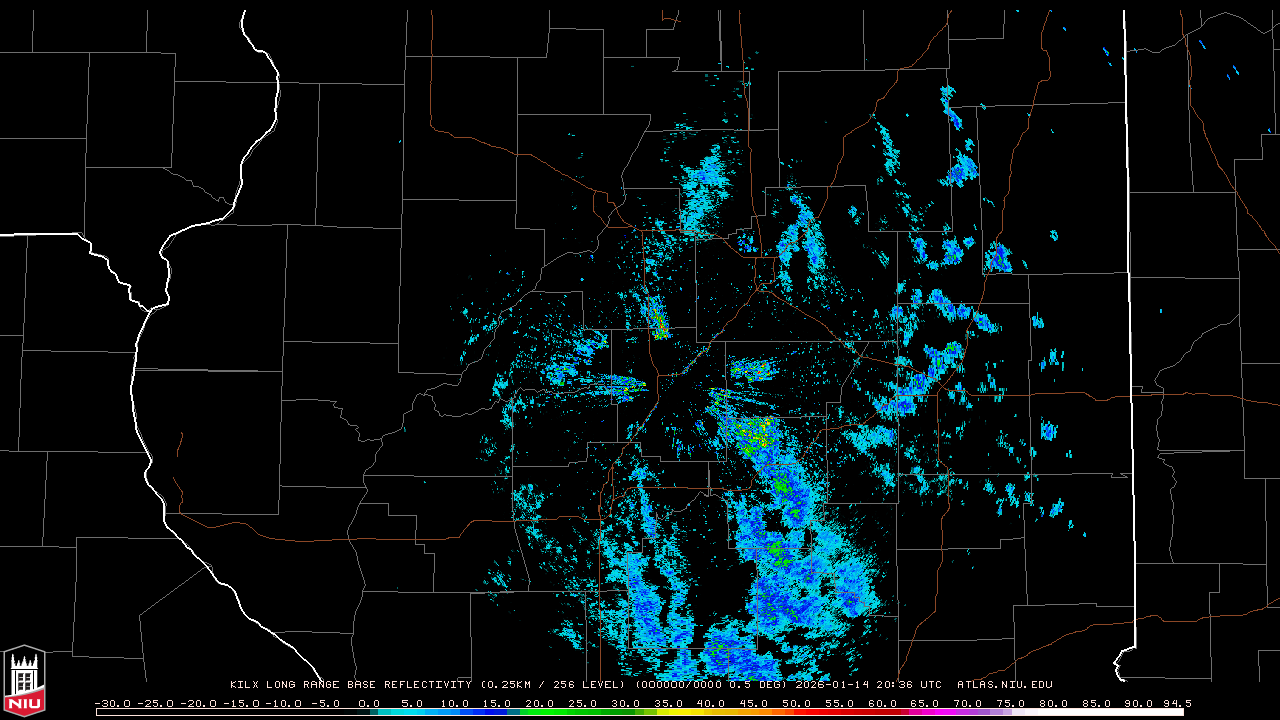The height and width of the screenshot is (720, 1280).
Task: Click the 15.0 label on the color scale
Action: pos(496,703)
